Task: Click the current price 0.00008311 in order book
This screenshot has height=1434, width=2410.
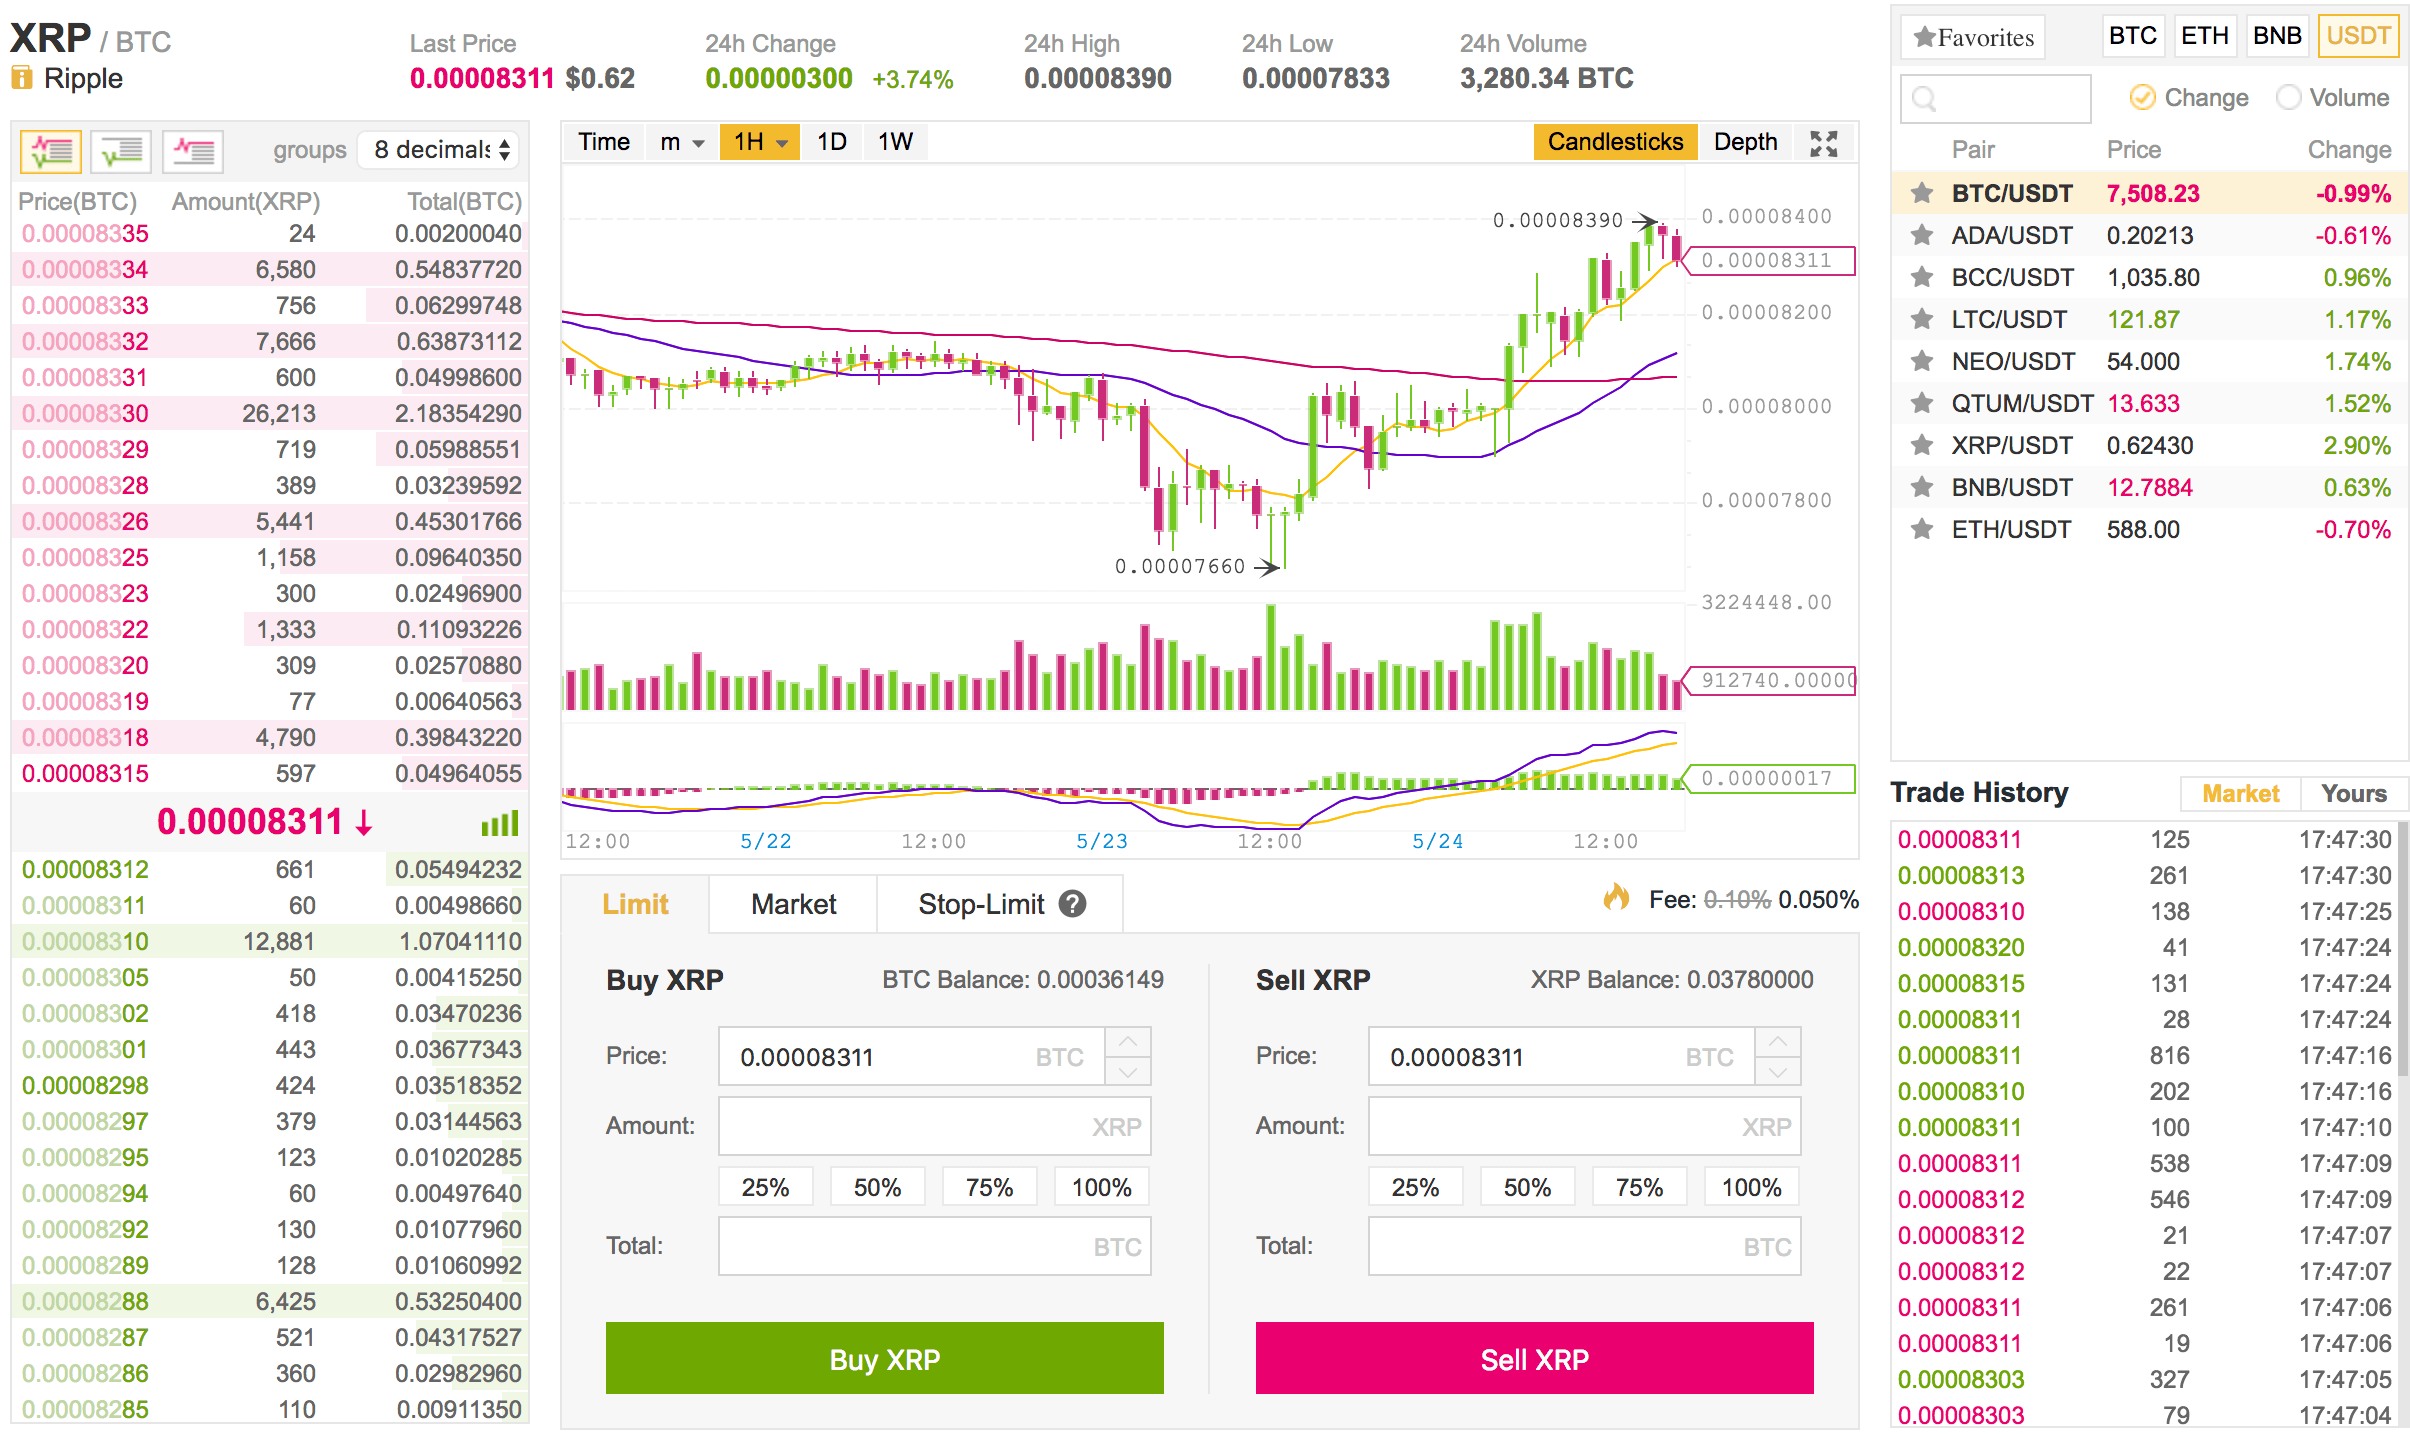Action: [250, 822]
